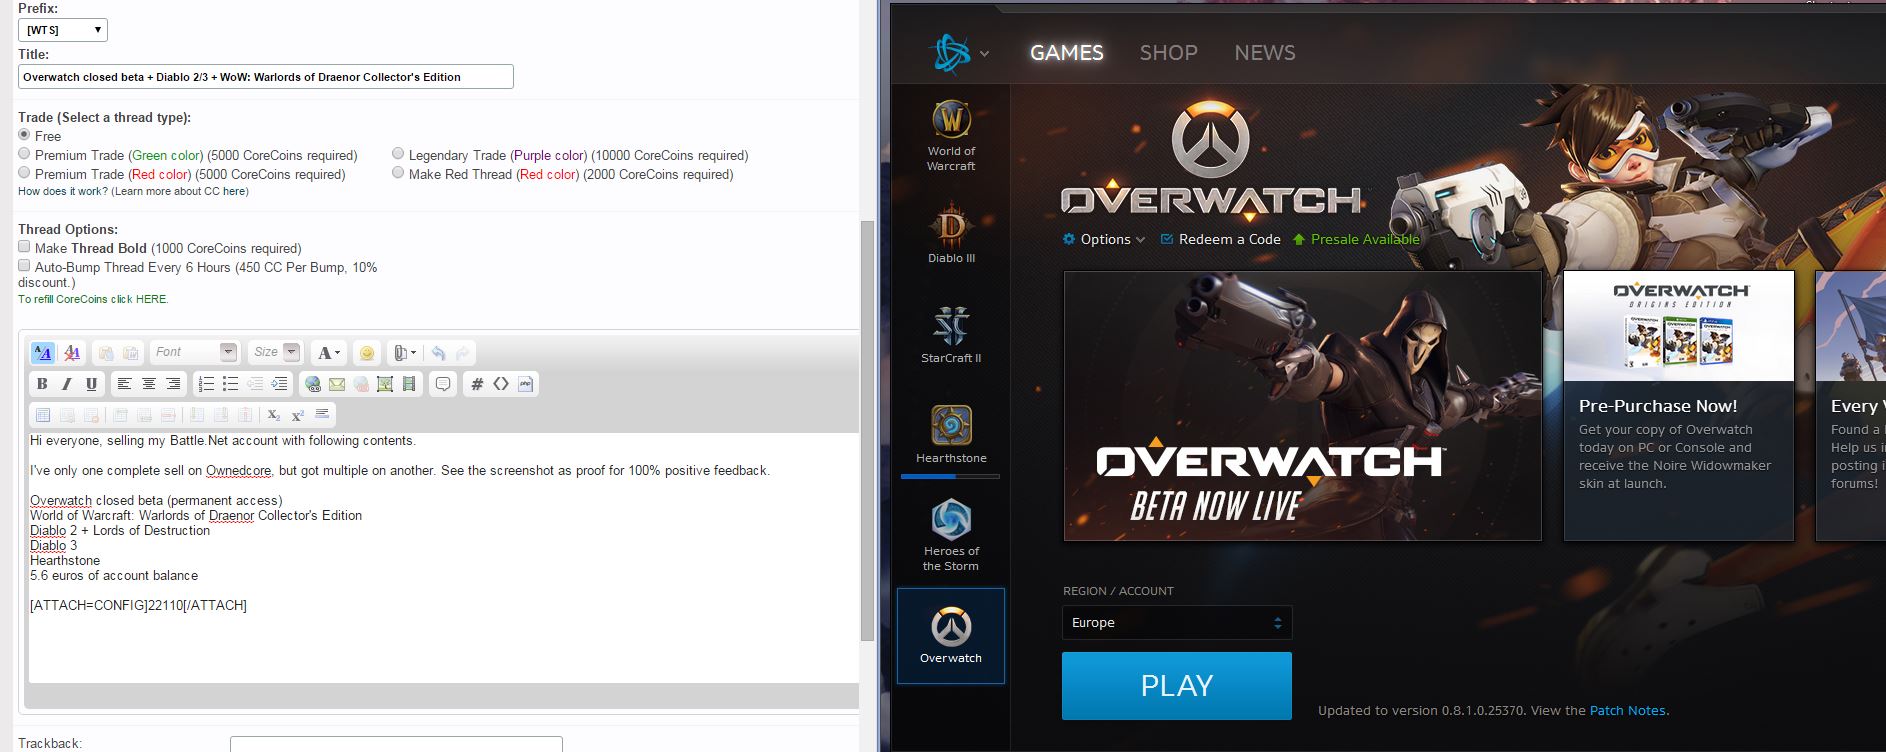The height and width of the screenshot is (752, 1886).
Task: Click the Trackback input field
Action: [x=396, y=745]
